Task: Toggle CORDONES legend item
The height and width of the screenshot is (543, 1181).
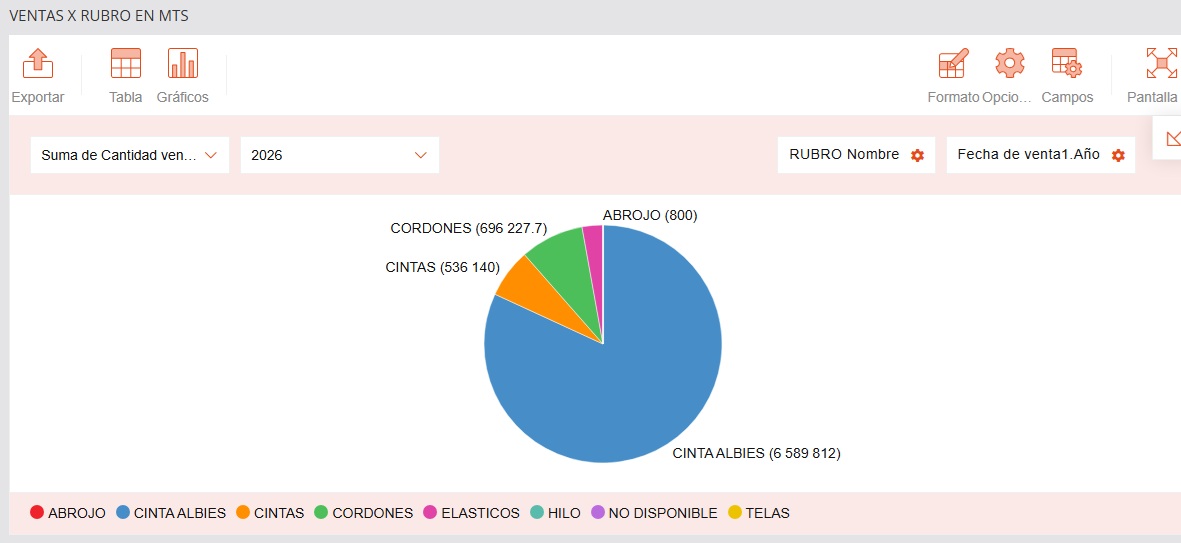Action: [363, 513]
